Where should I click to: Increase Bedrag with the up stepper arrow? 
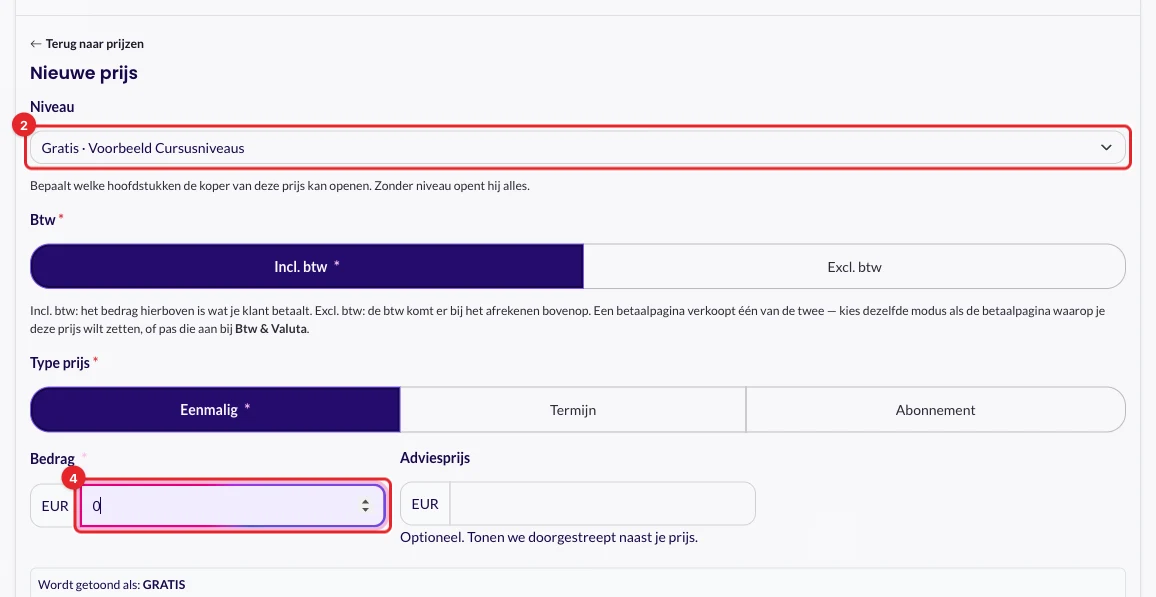[x=365, y=501]
